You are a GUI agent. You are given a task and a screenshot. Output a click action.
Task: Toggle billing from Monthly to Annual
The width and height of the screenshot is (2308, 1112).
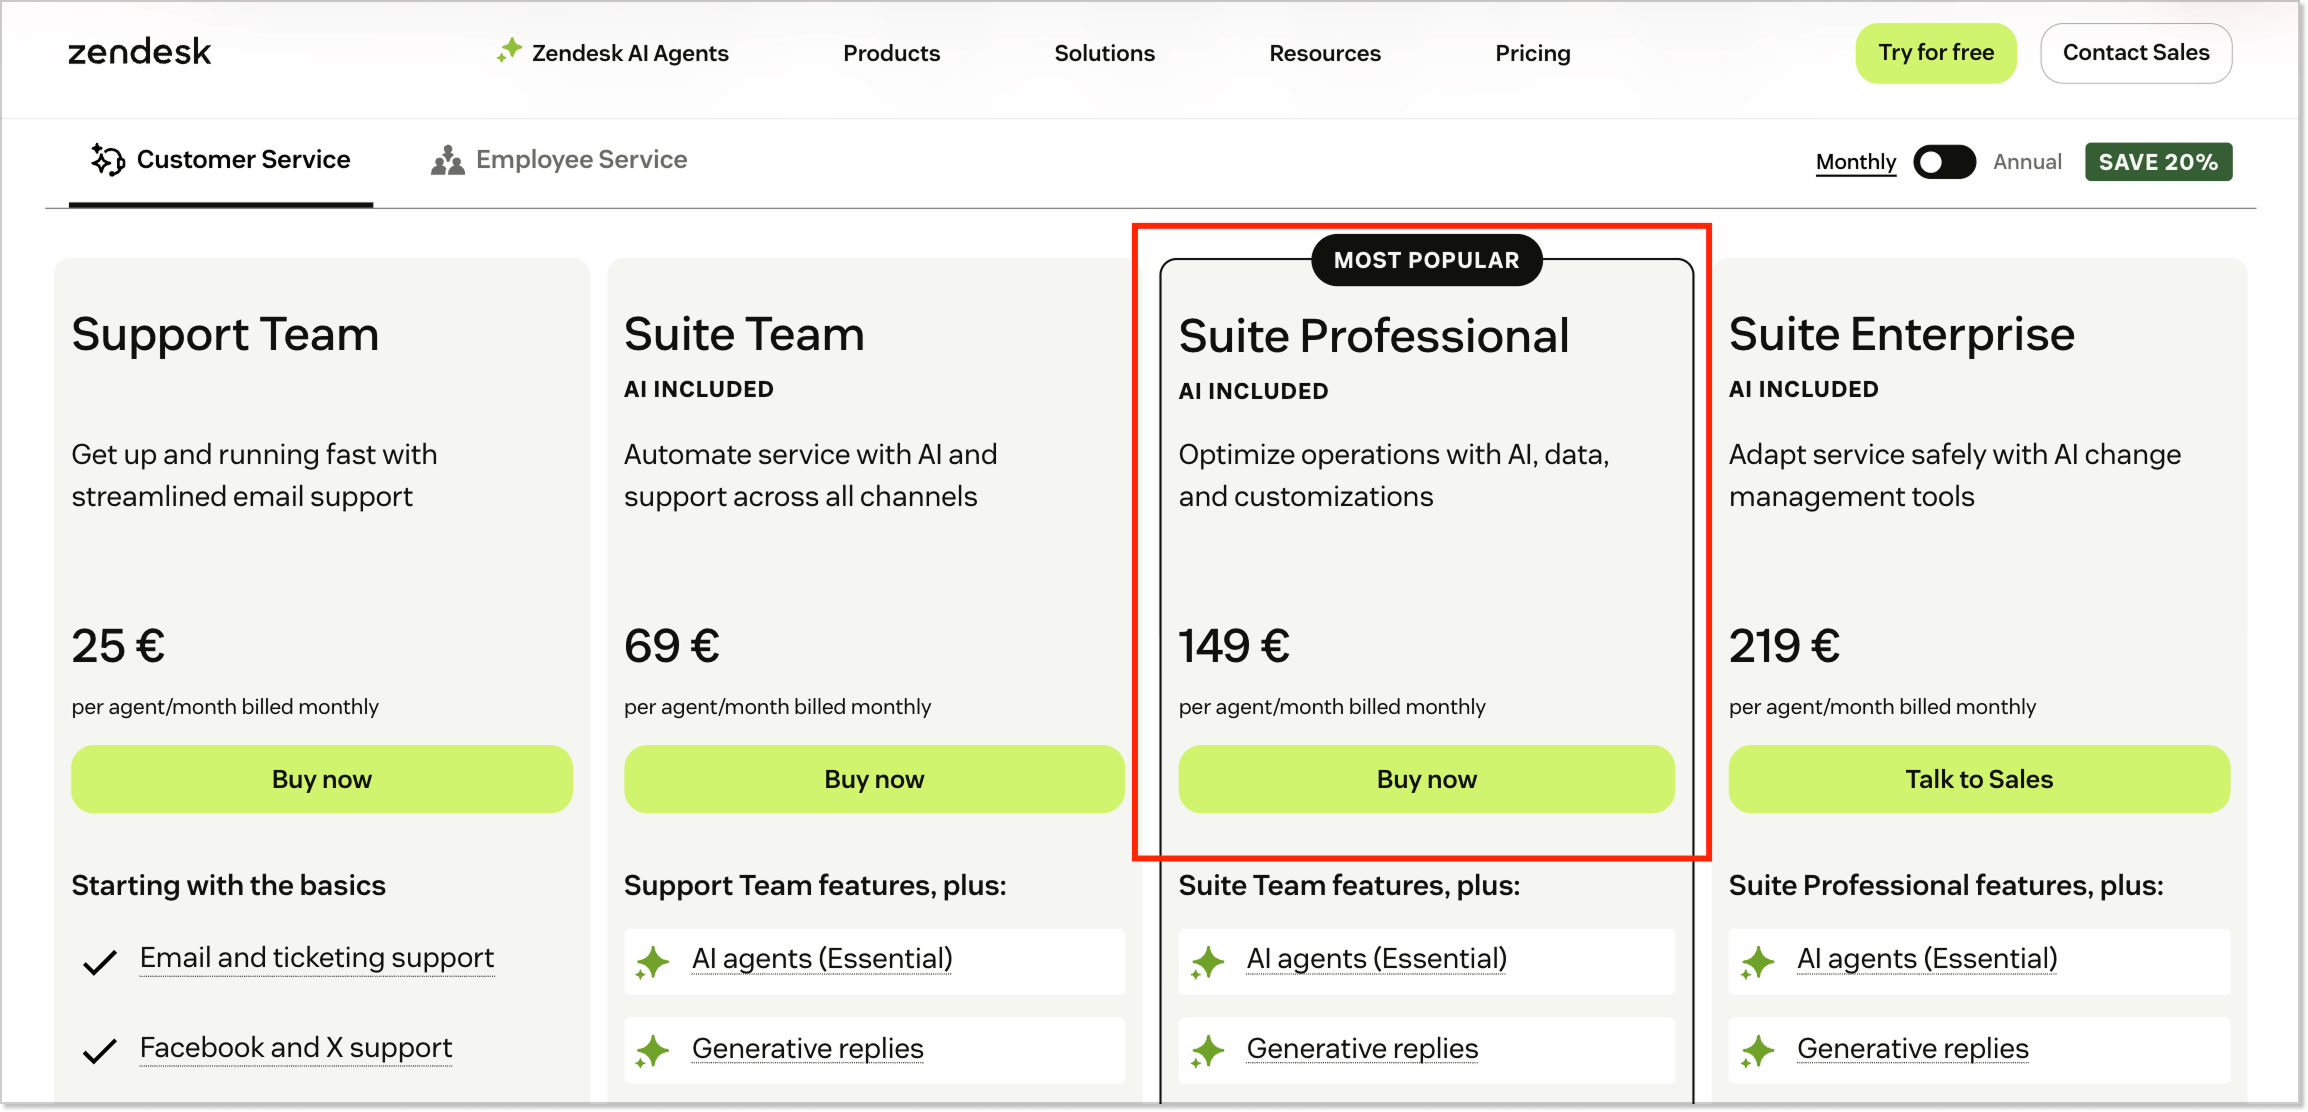1943,161
